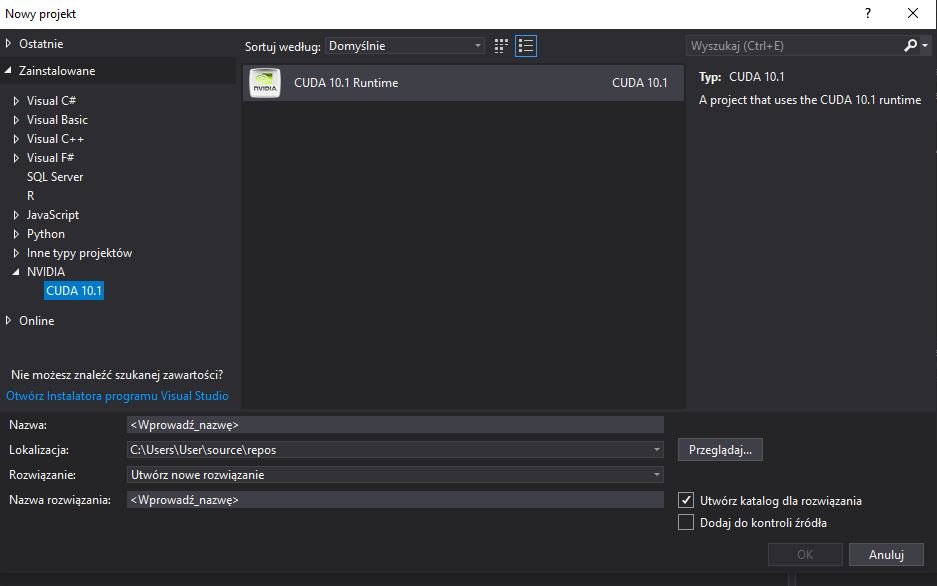
Task: Enable 'Dodaj do kontroli źródła' checkbox
Action: pyautogui.click(x=686, y=522)
